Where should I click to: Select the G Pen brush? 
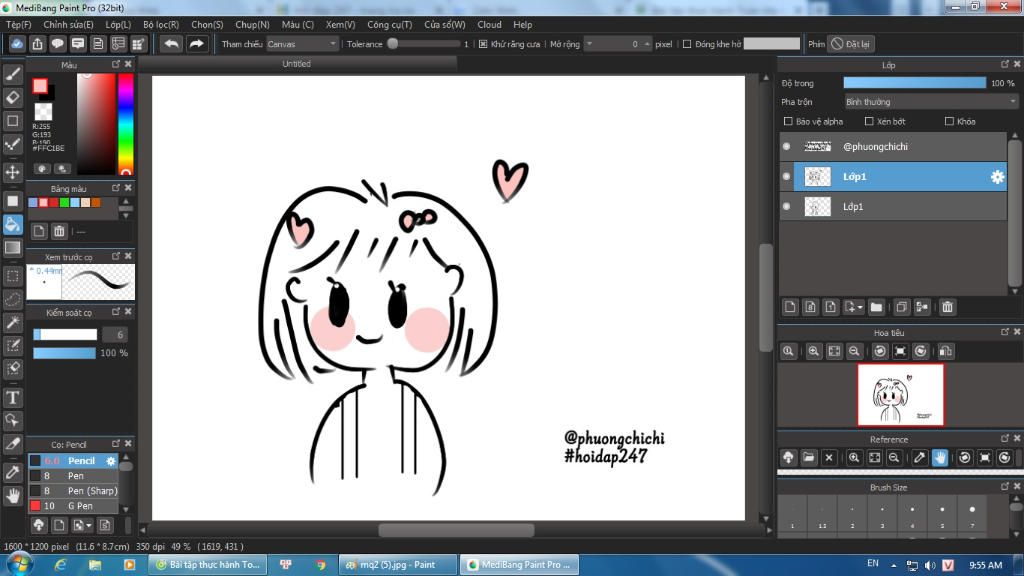coord(73,506)
